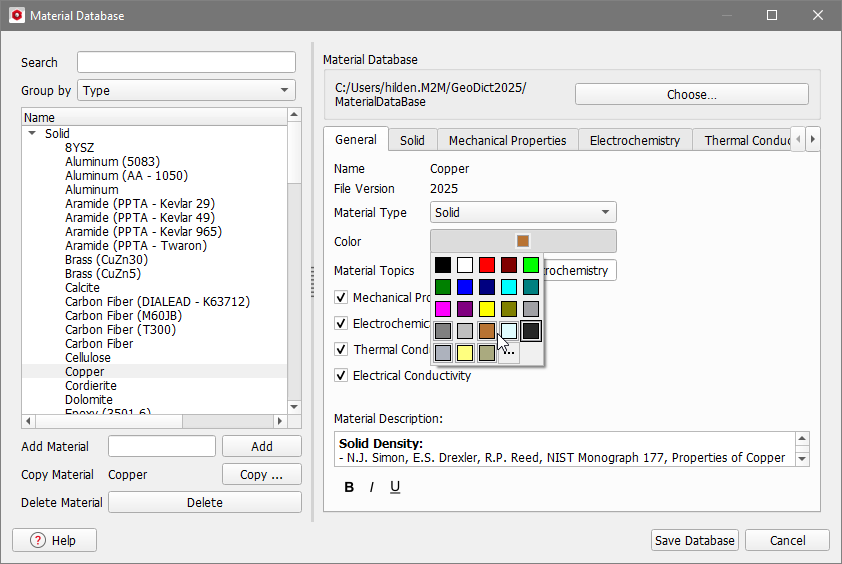Select Cellulose in the material list

(88, 357)
